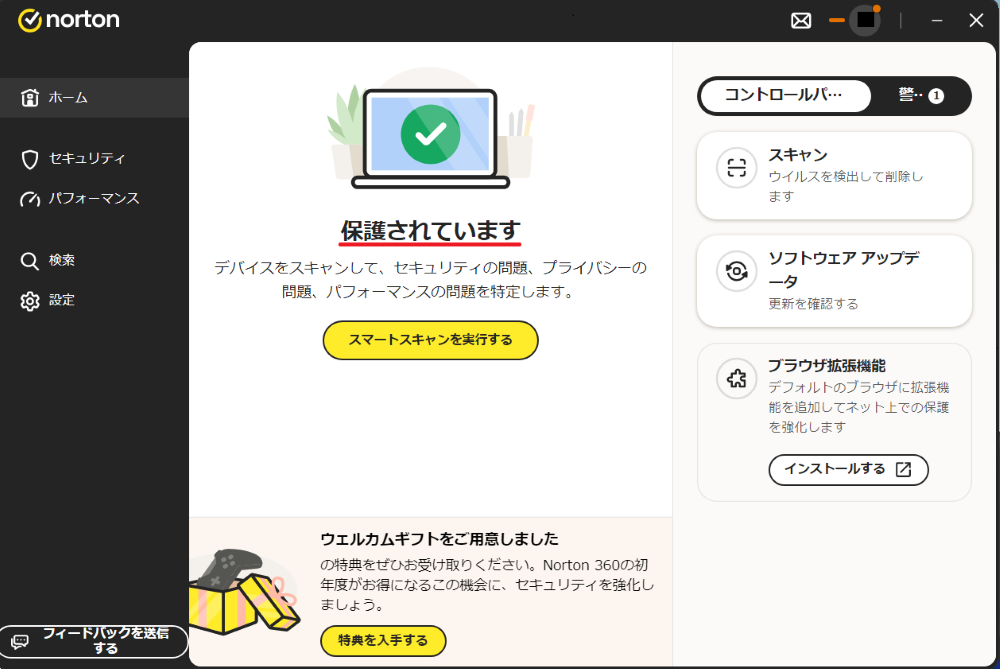Close the Norton window

(x=976, y=20)
